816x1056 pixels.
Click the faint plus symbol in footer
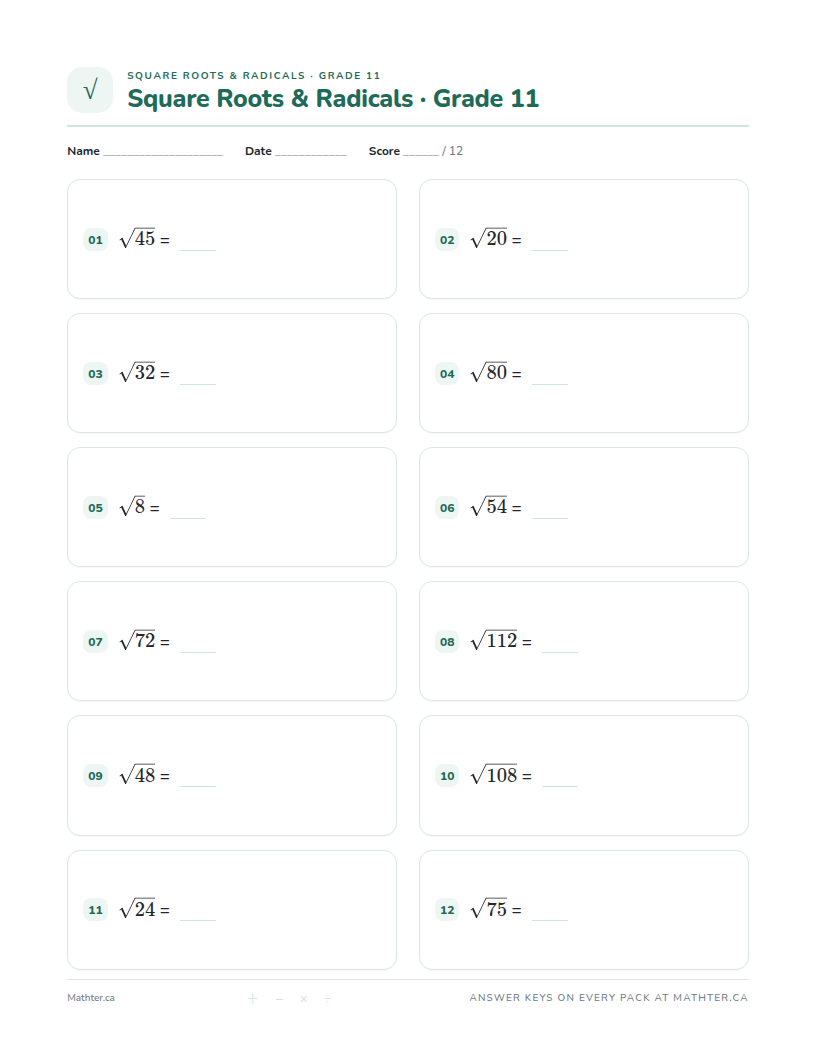pos(252,998)
